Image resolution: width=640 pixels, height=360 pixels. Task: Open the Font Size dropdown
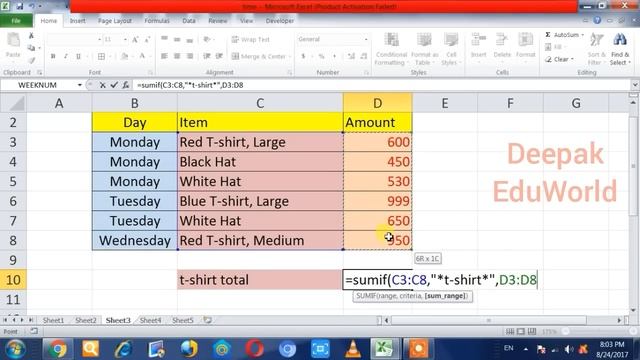click(124, 40)
